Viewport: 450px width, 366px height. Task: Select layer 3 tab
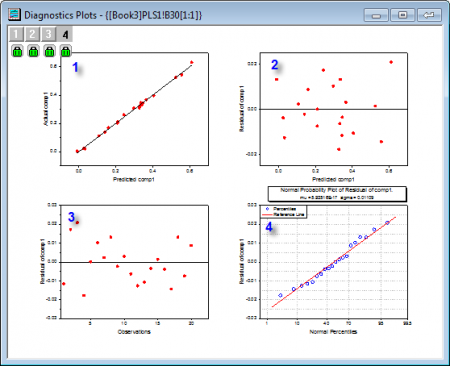point(49,34)
